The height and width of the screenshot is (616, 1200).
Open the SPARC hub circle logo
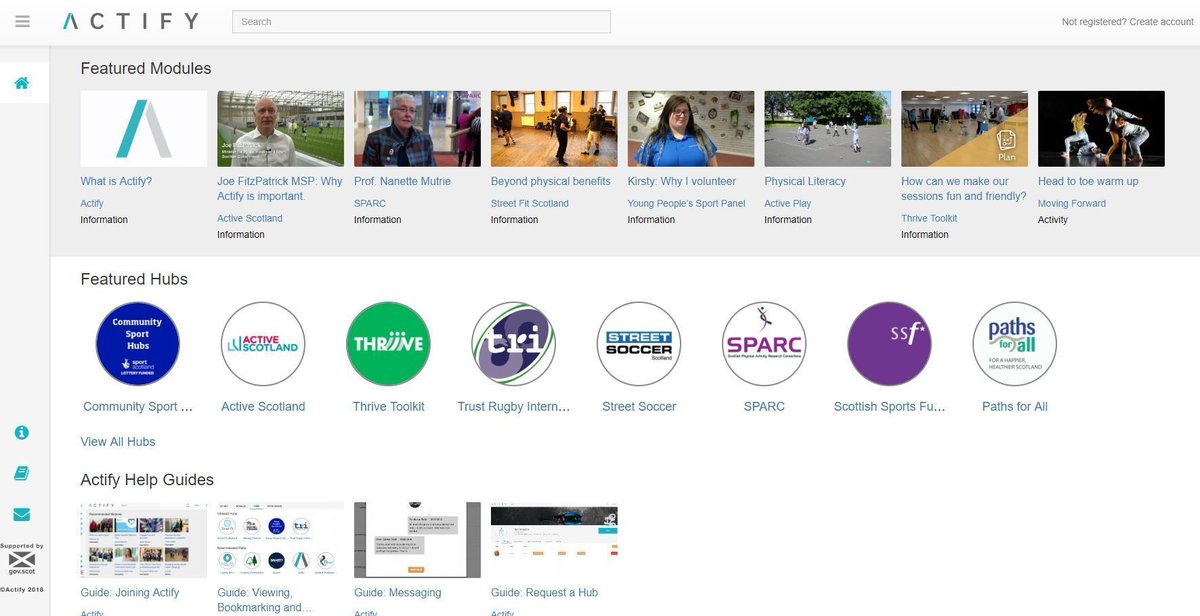click(x=764, y=343)
